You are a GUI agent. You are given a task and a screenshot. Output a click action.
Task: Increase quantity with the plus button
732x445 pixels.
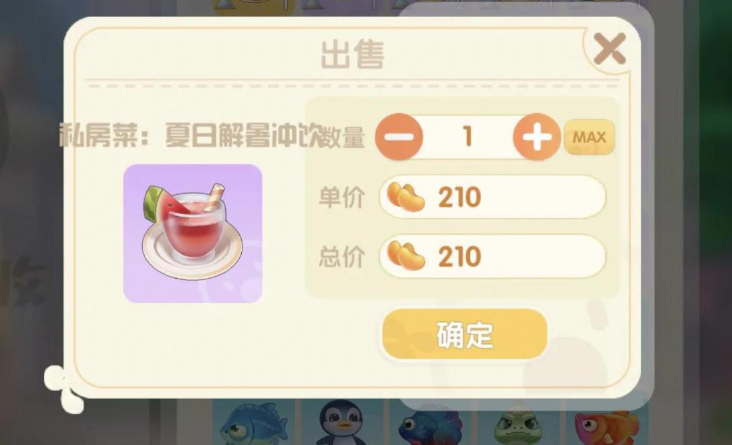click(537, 137)
